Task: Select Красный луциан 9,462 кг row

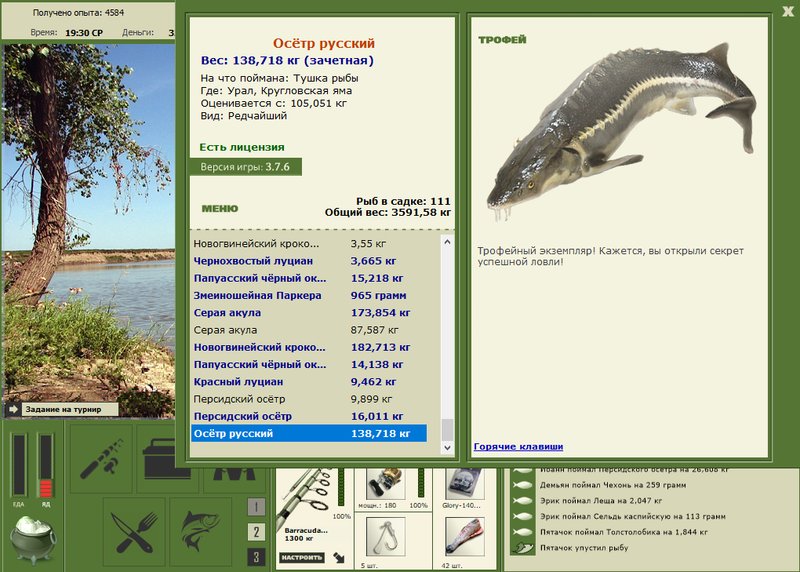Action: [x=309, y=382]
